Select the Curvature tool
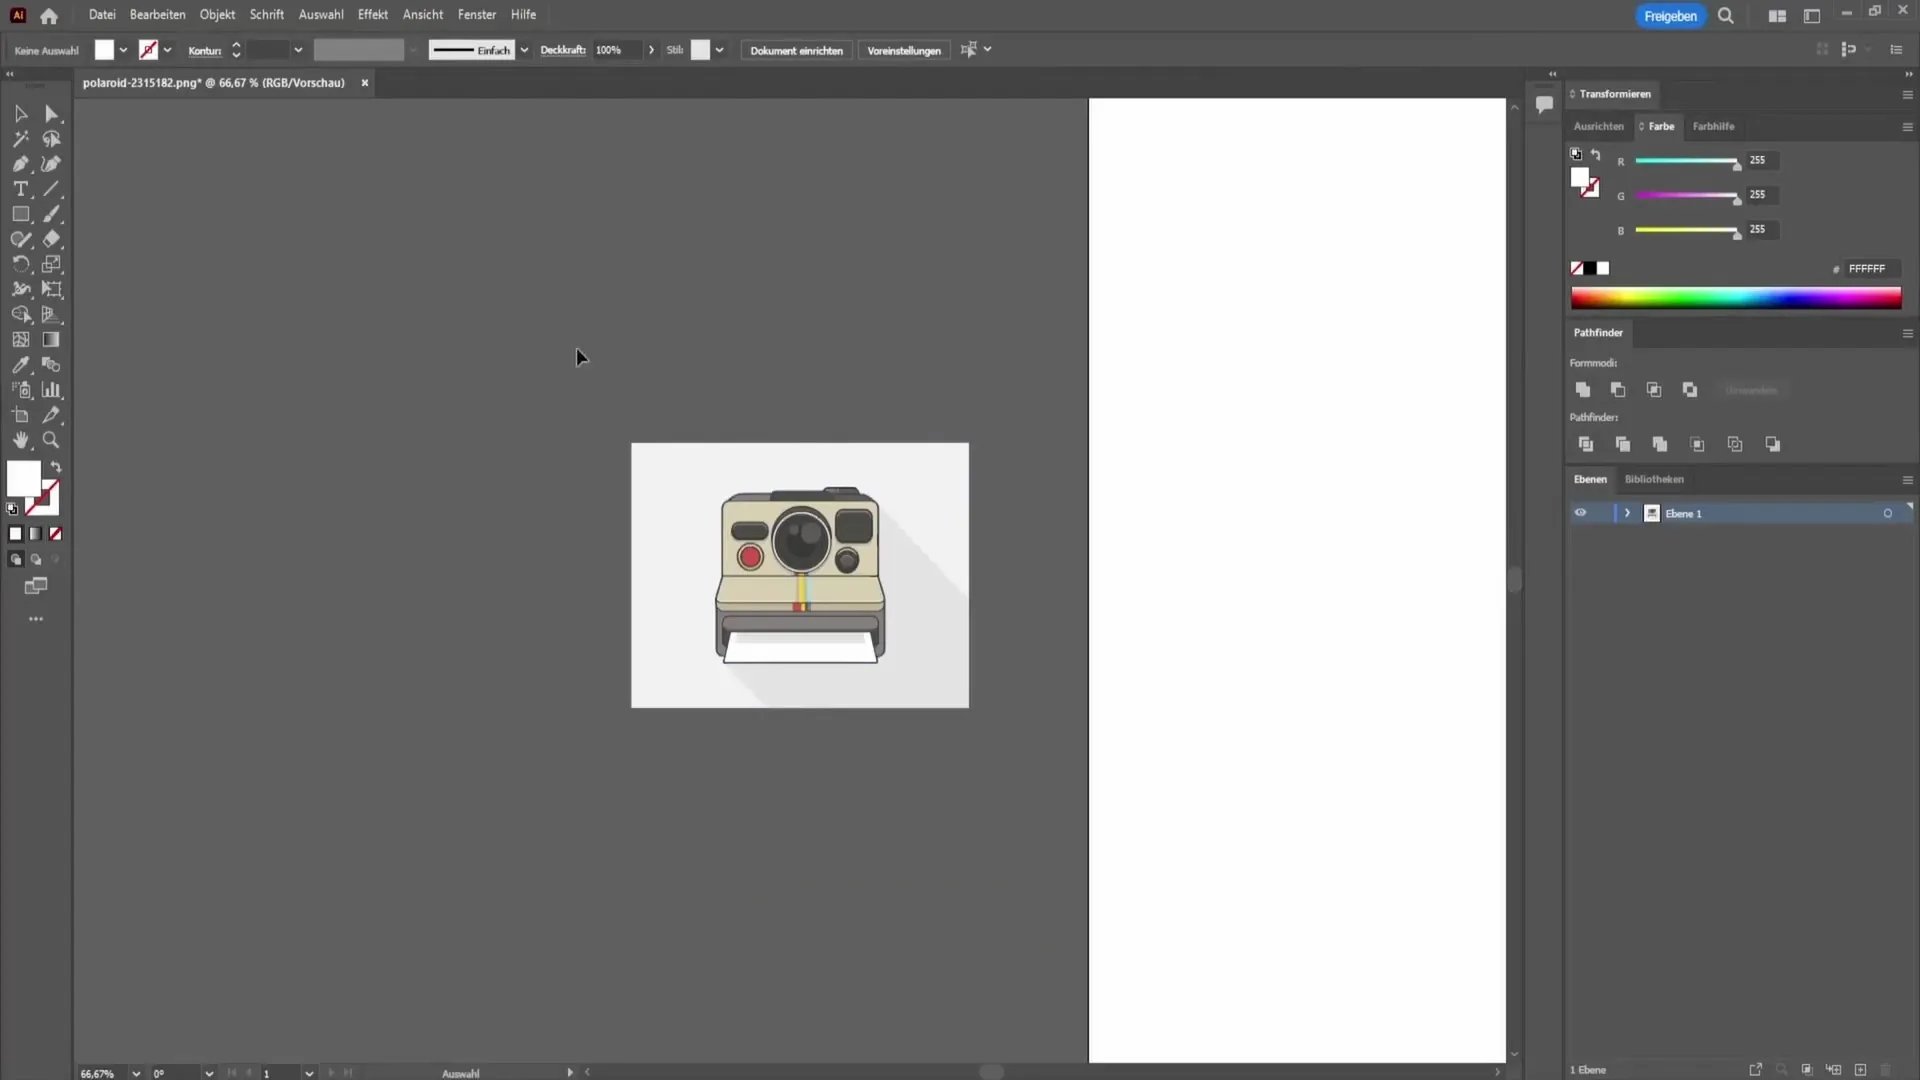The height and width of the screenshot is (1080, 1920). tap(52, 164)
